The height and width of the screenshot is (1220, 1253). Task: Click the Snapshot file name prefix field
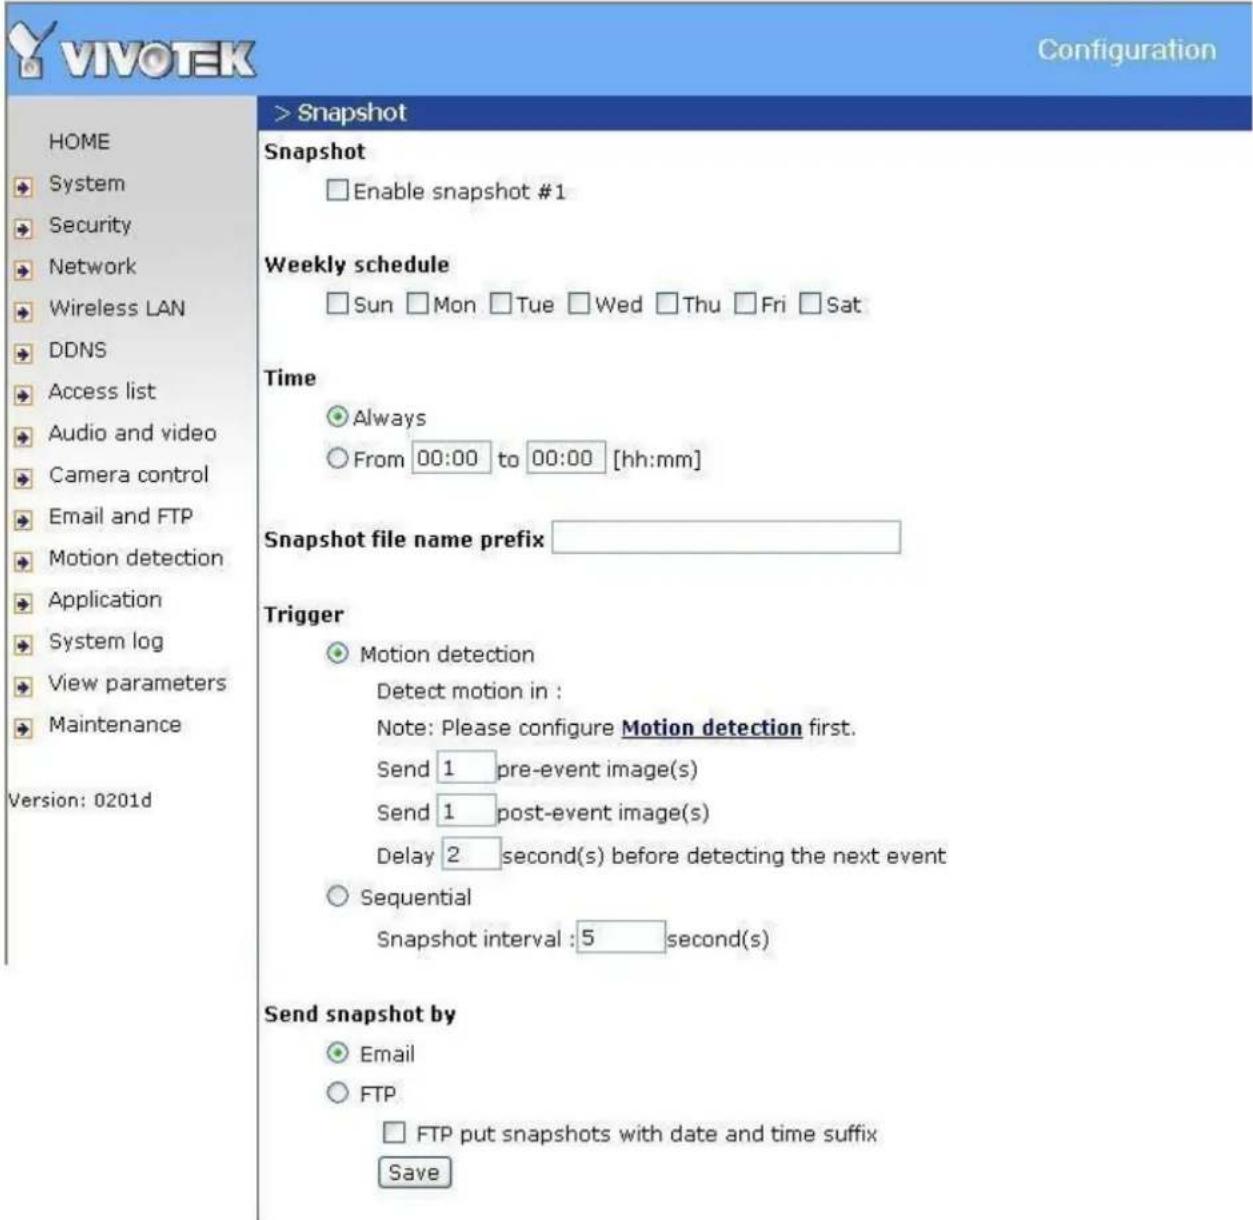726,538
